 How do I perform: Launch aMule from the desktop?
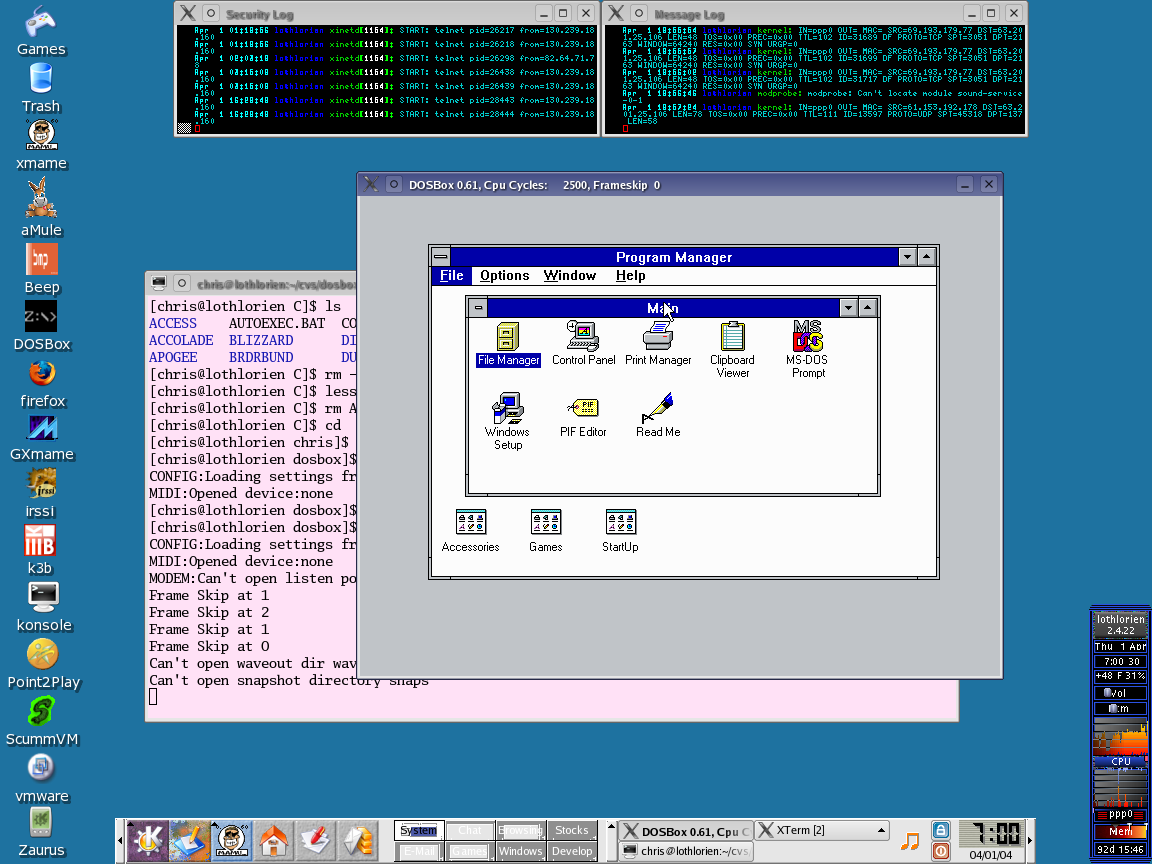[x=41, y=207]
